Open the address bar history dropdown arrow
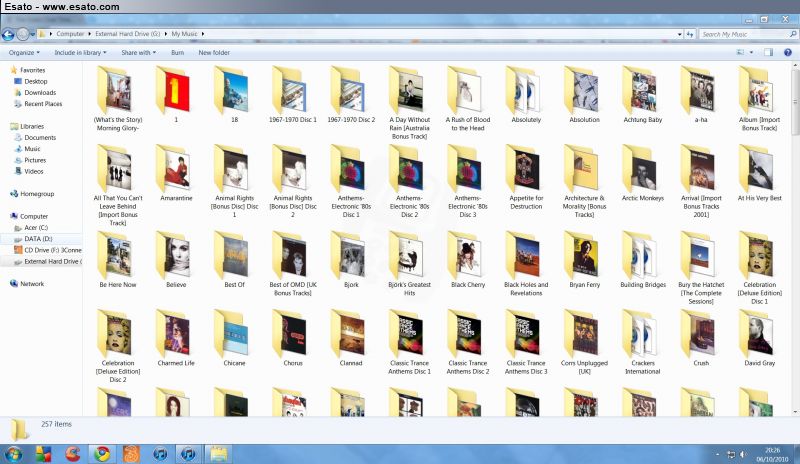Viewport: 800px width, 464px height. point(680,34)
